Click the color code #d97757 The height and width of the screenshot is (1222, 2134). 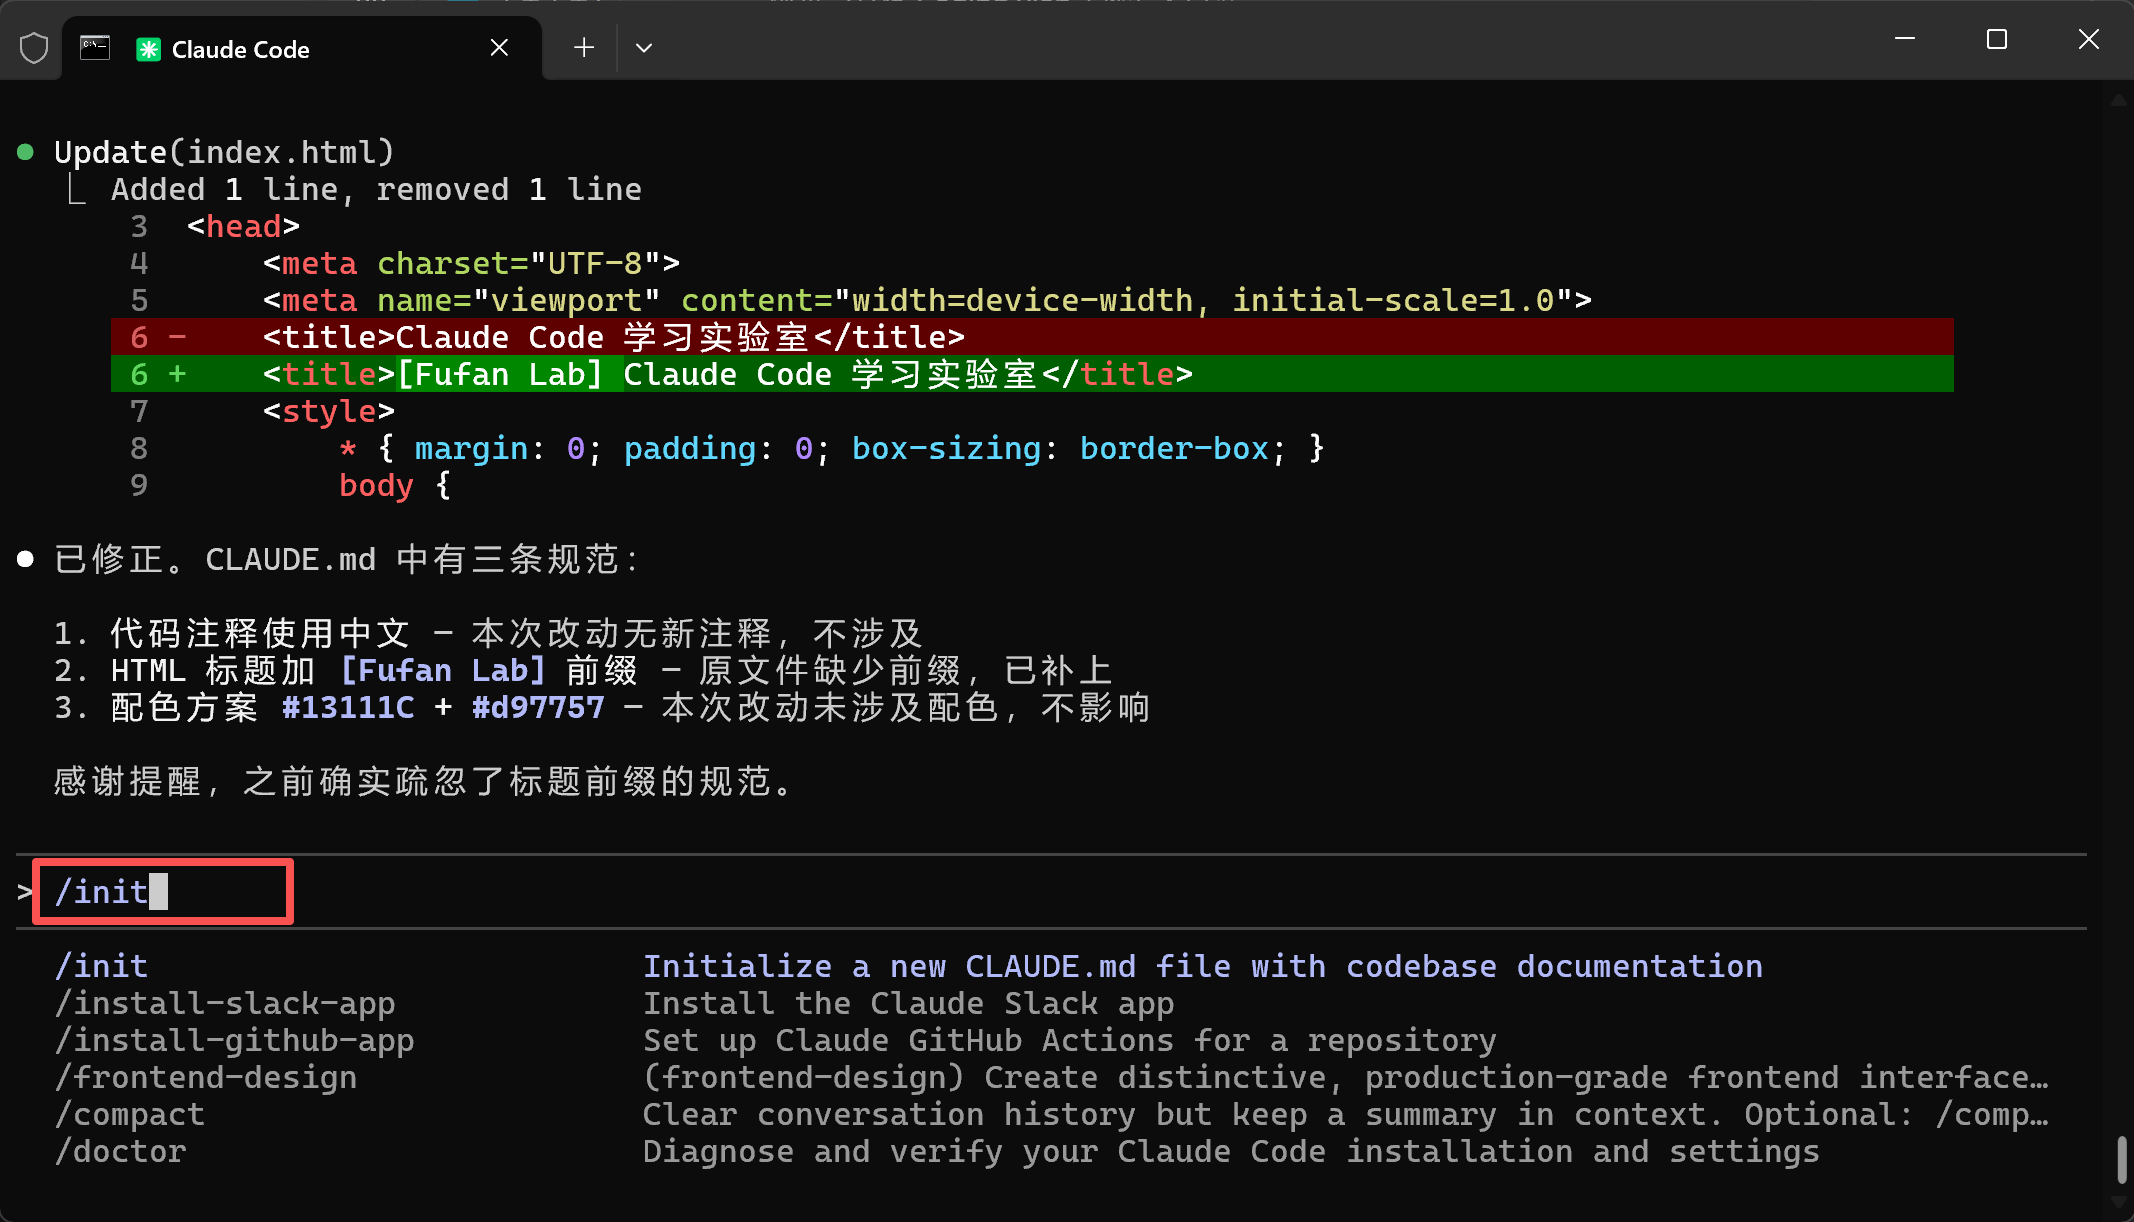(x=538, y=707)
